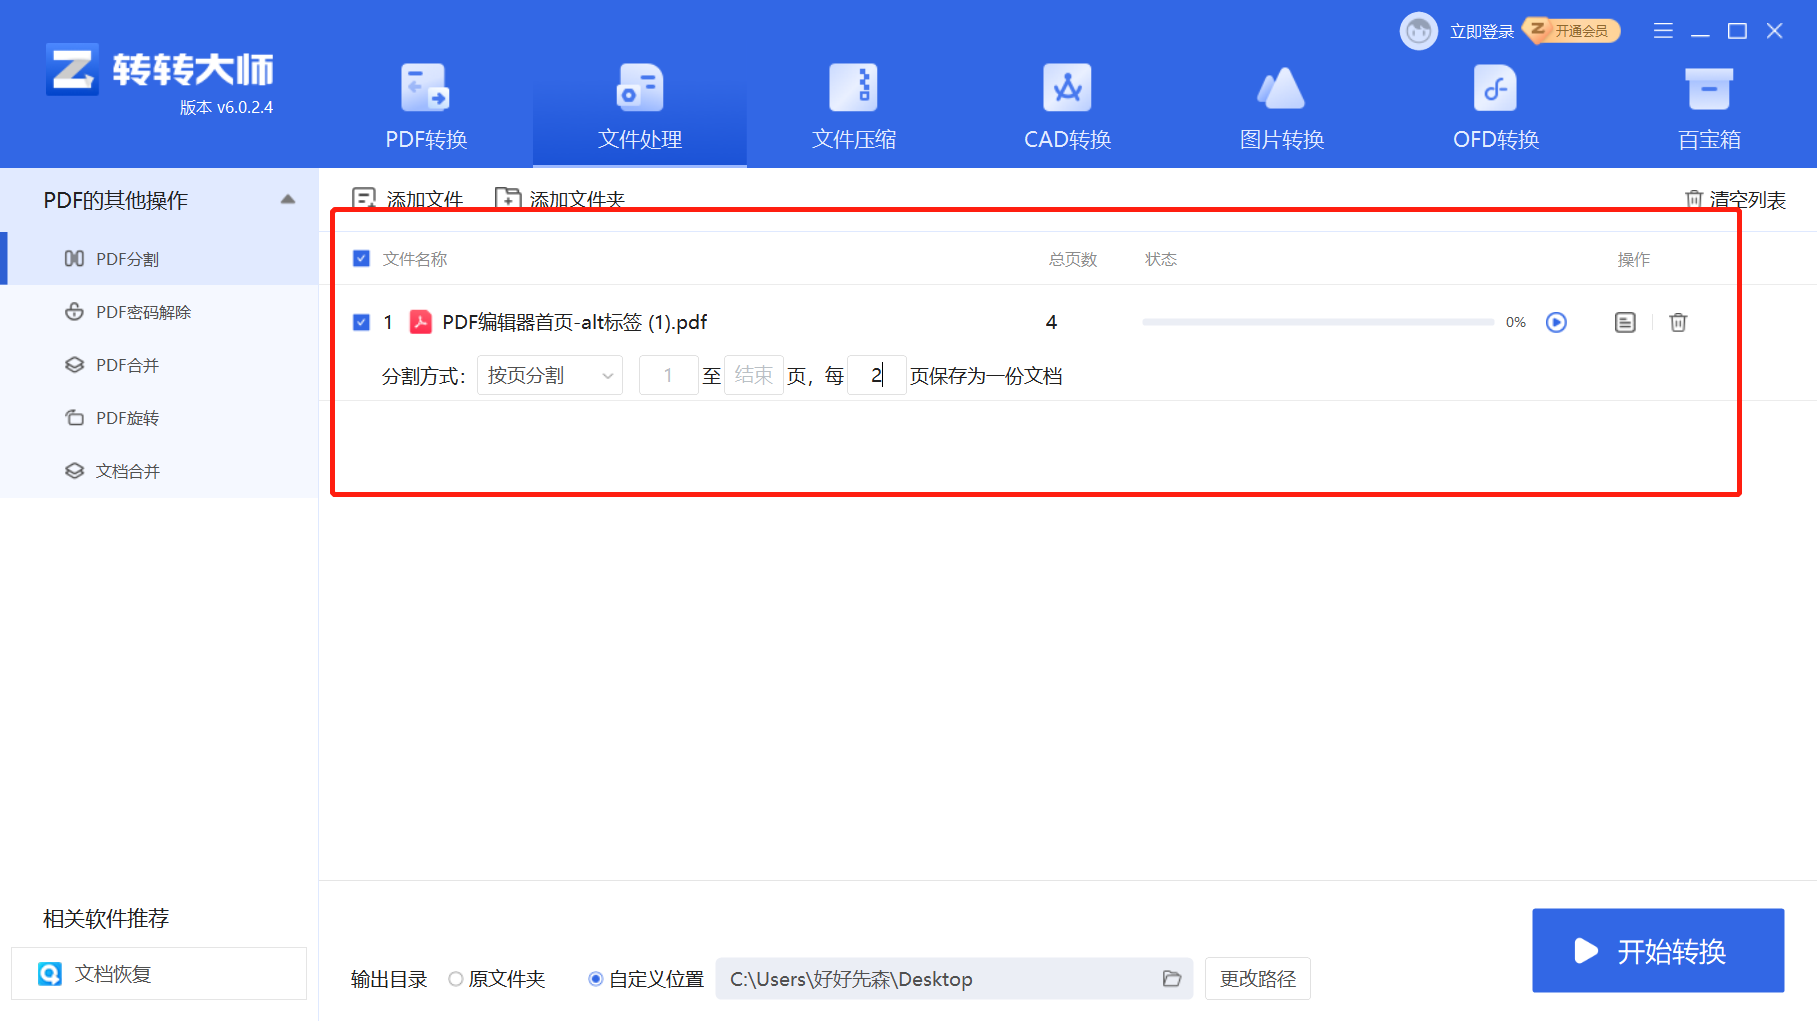Open the OFD转换 icon
This screenshot has width=1817, height=1021.
point(1495,88)
